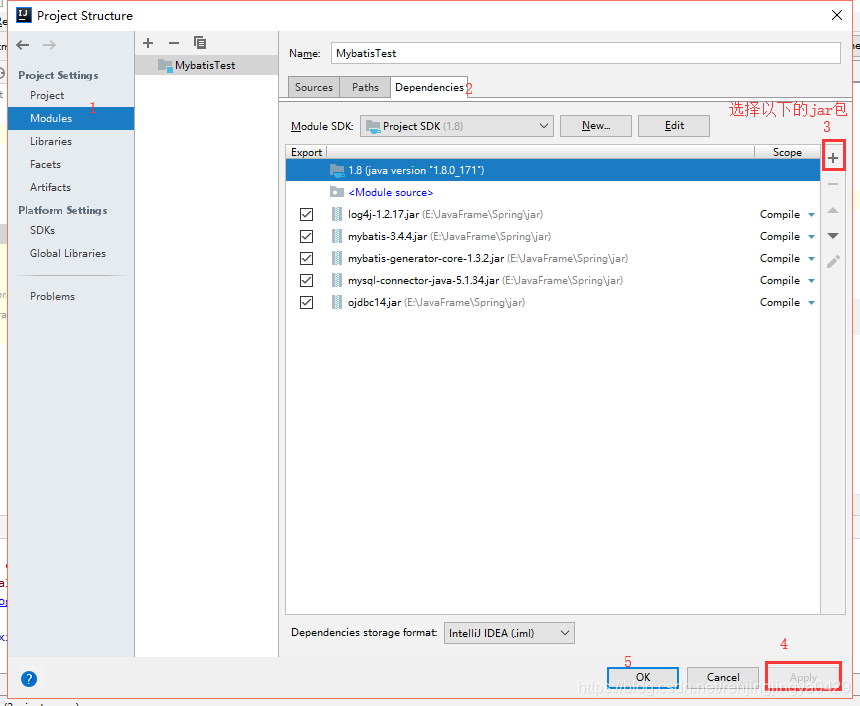Viewport: 860px width, 706px height.
Task: Click the IntelliJ logo in title bar
Action: click(24, 15)
